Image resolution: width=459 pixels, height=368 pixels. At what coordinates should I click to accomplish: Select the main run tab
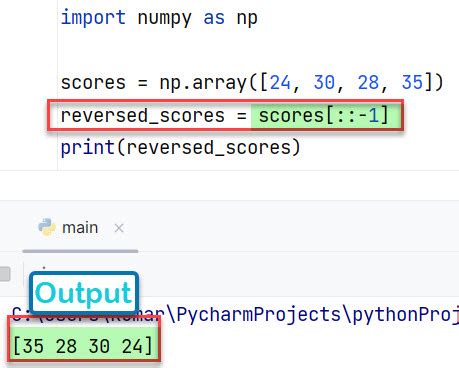[80, 228]
